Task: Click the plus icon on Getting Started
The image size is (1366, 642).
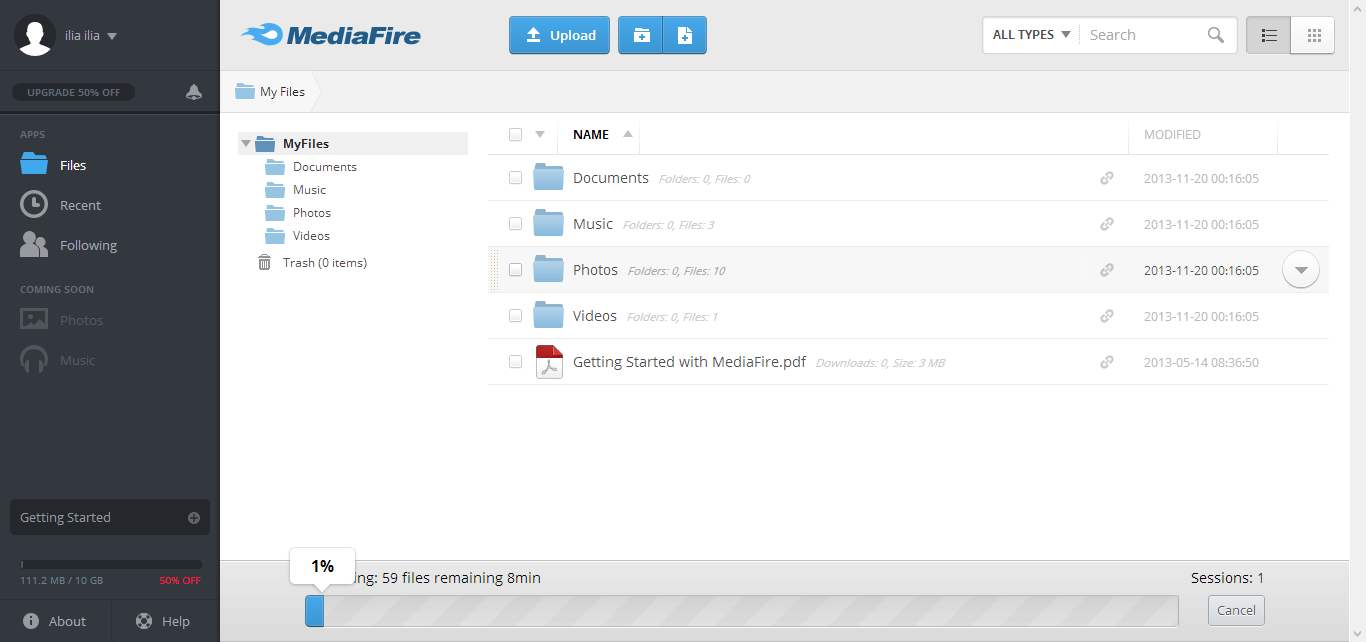Action: (194, 518)
